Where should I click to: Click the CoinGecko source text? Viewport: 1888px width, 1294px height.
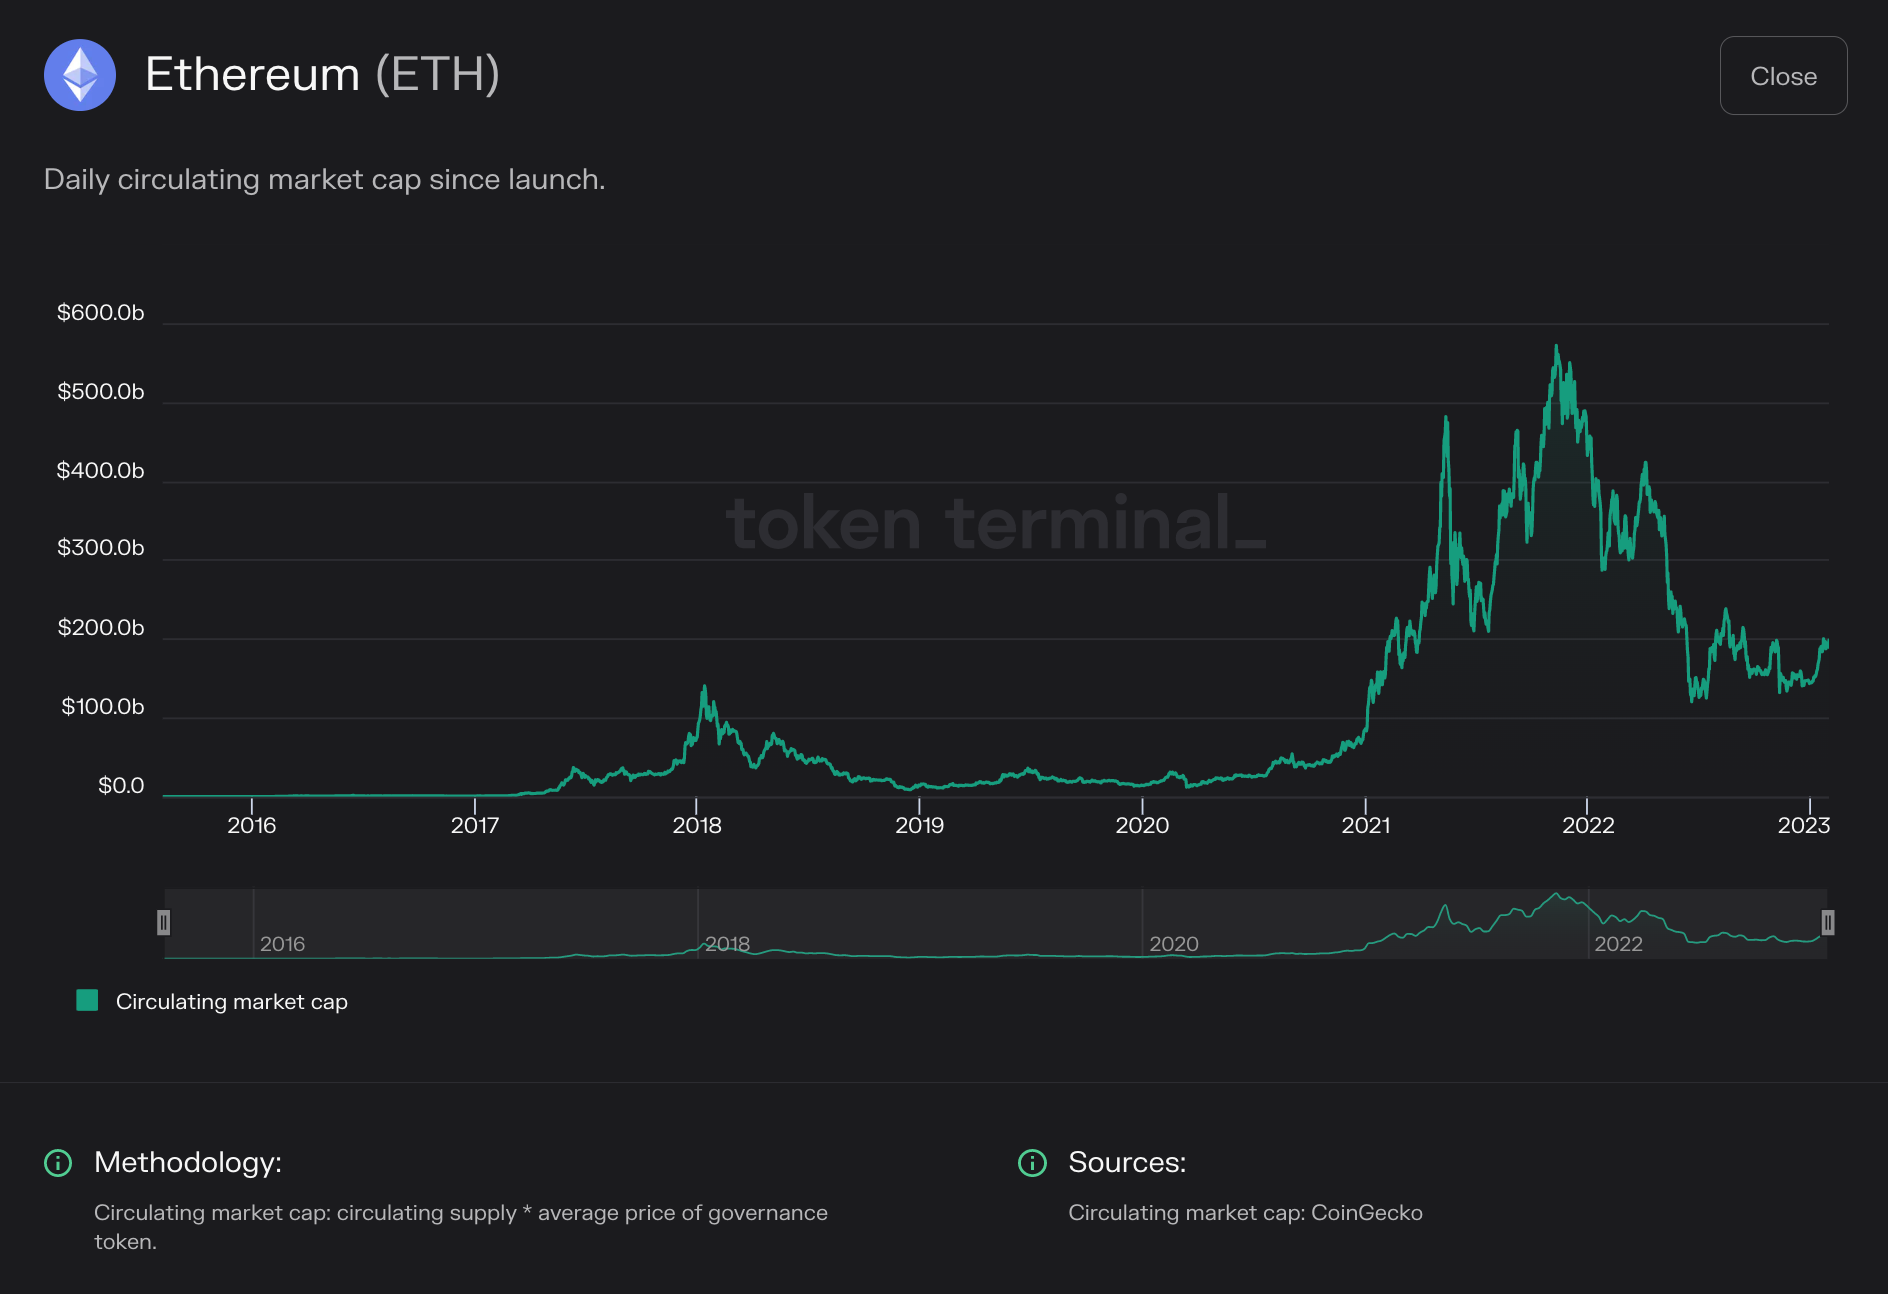(x=1367, y=1213)
